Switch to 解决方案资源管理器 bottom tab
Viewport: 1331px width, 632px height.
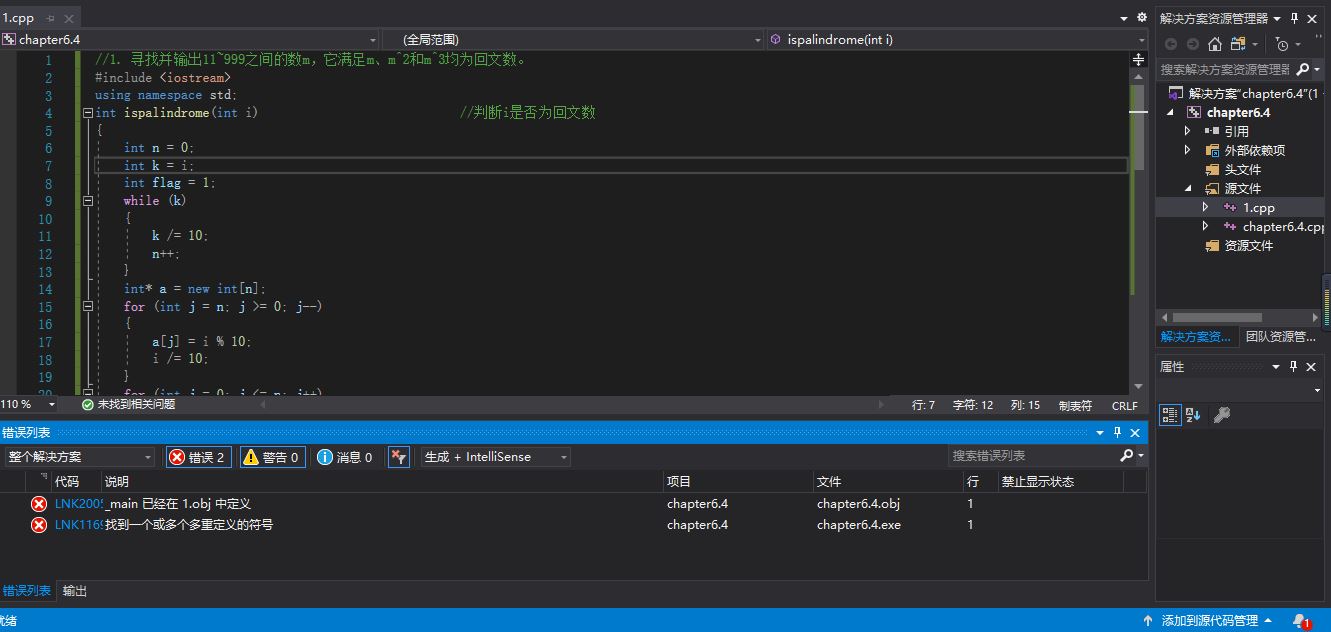(x=1196, y=337)
